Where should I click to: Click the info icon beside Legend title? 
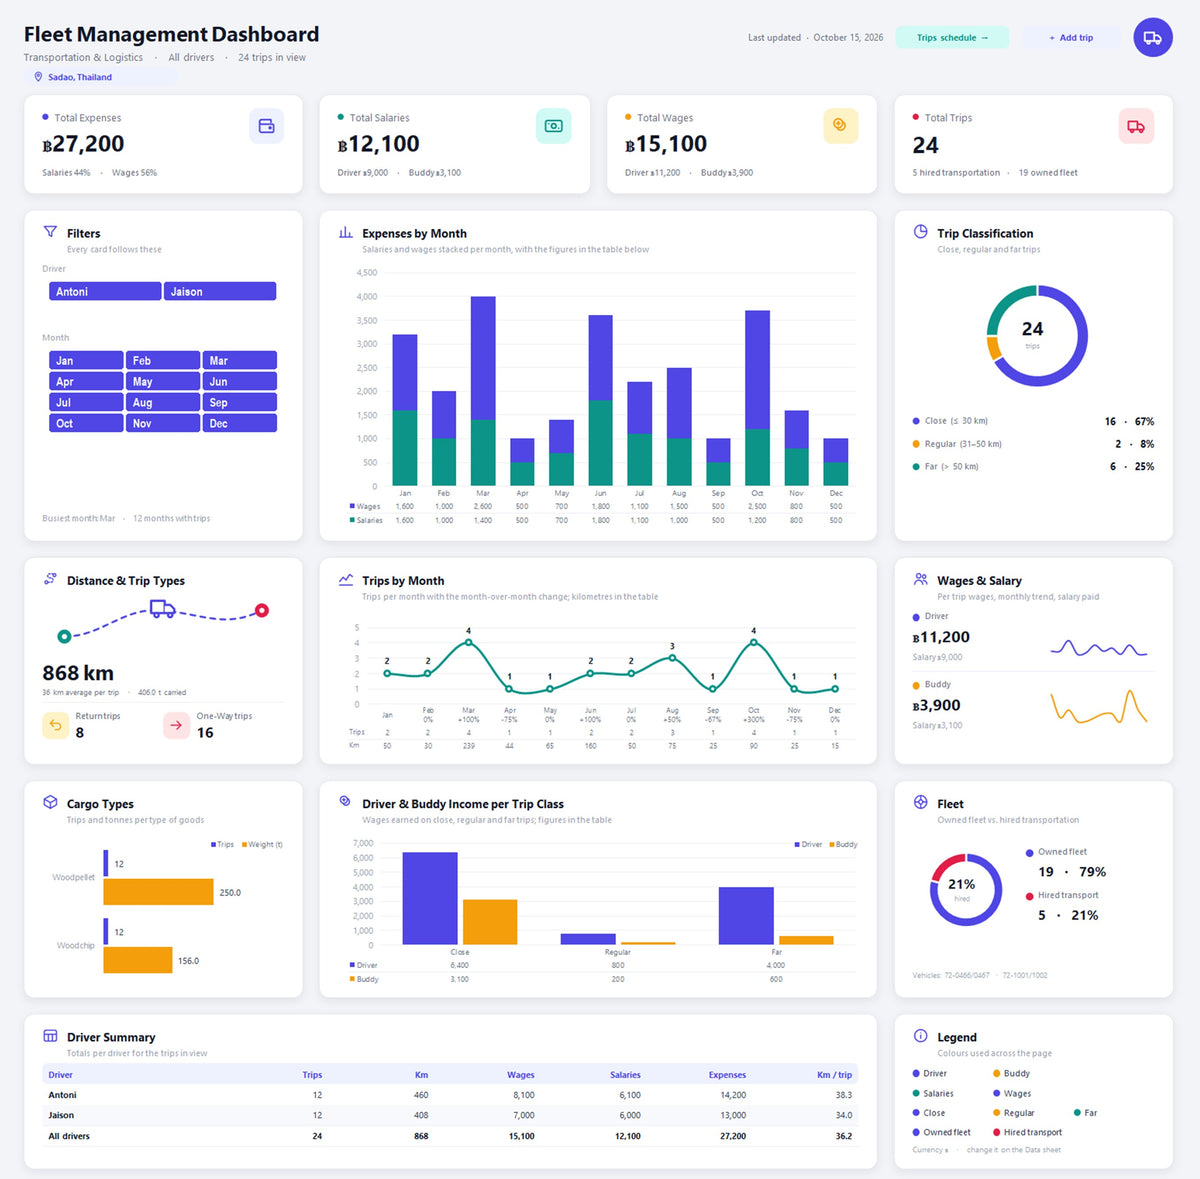(x=921, y=1036)
